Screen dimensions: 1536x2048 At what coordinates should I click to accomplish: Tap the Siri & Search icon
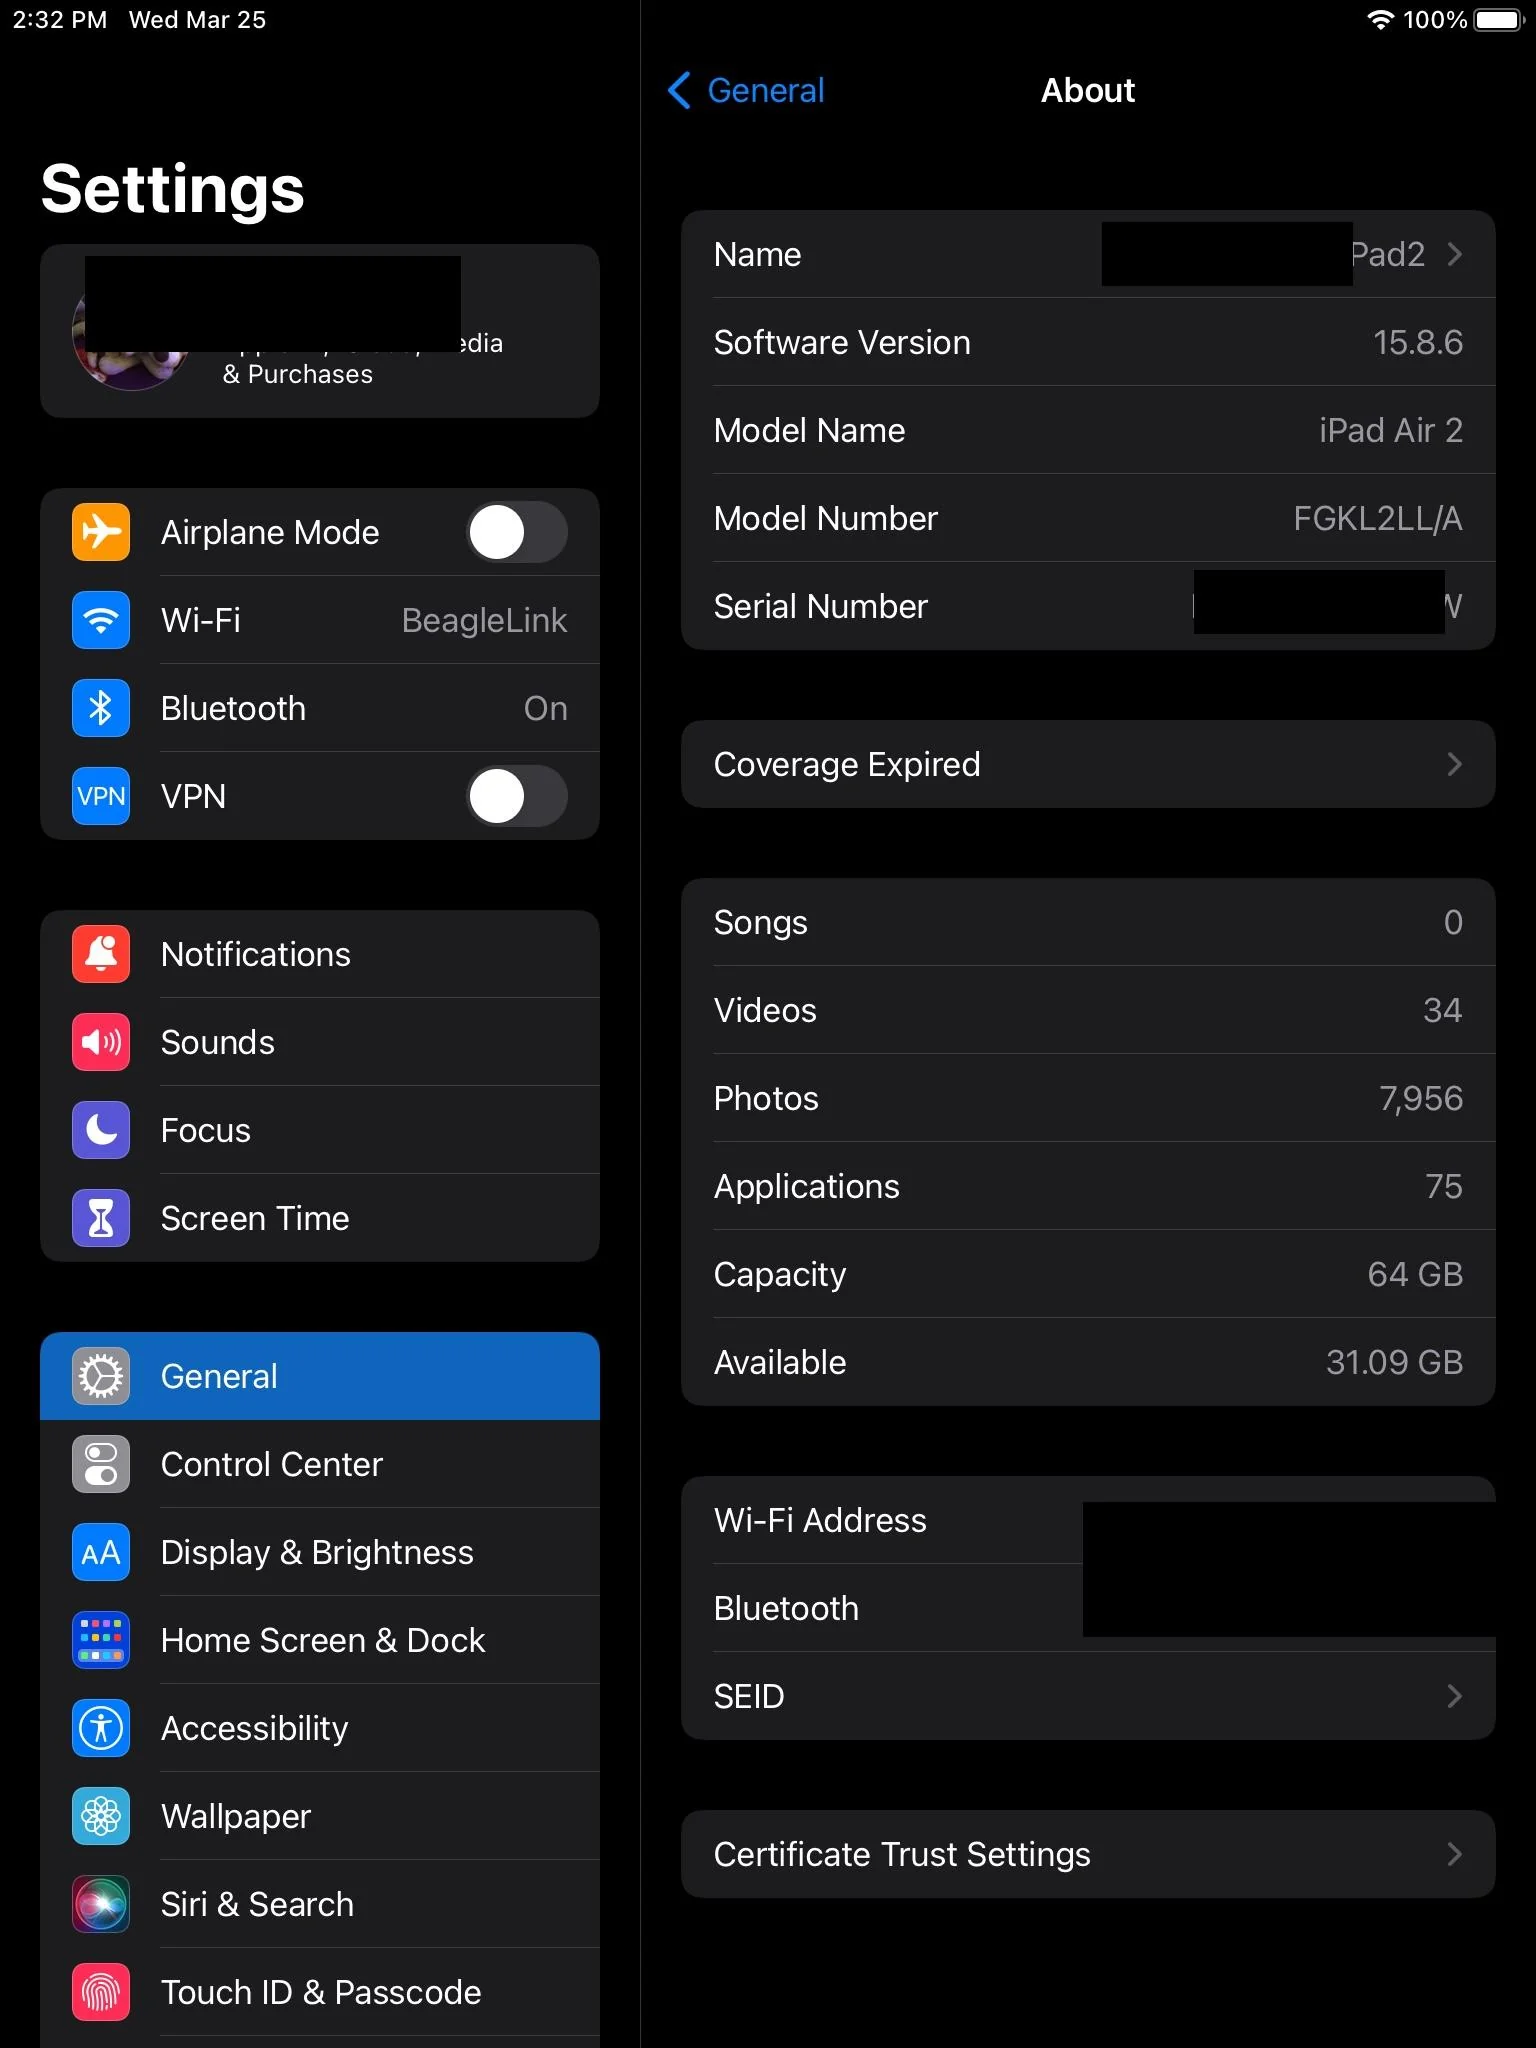point(101,1904)
